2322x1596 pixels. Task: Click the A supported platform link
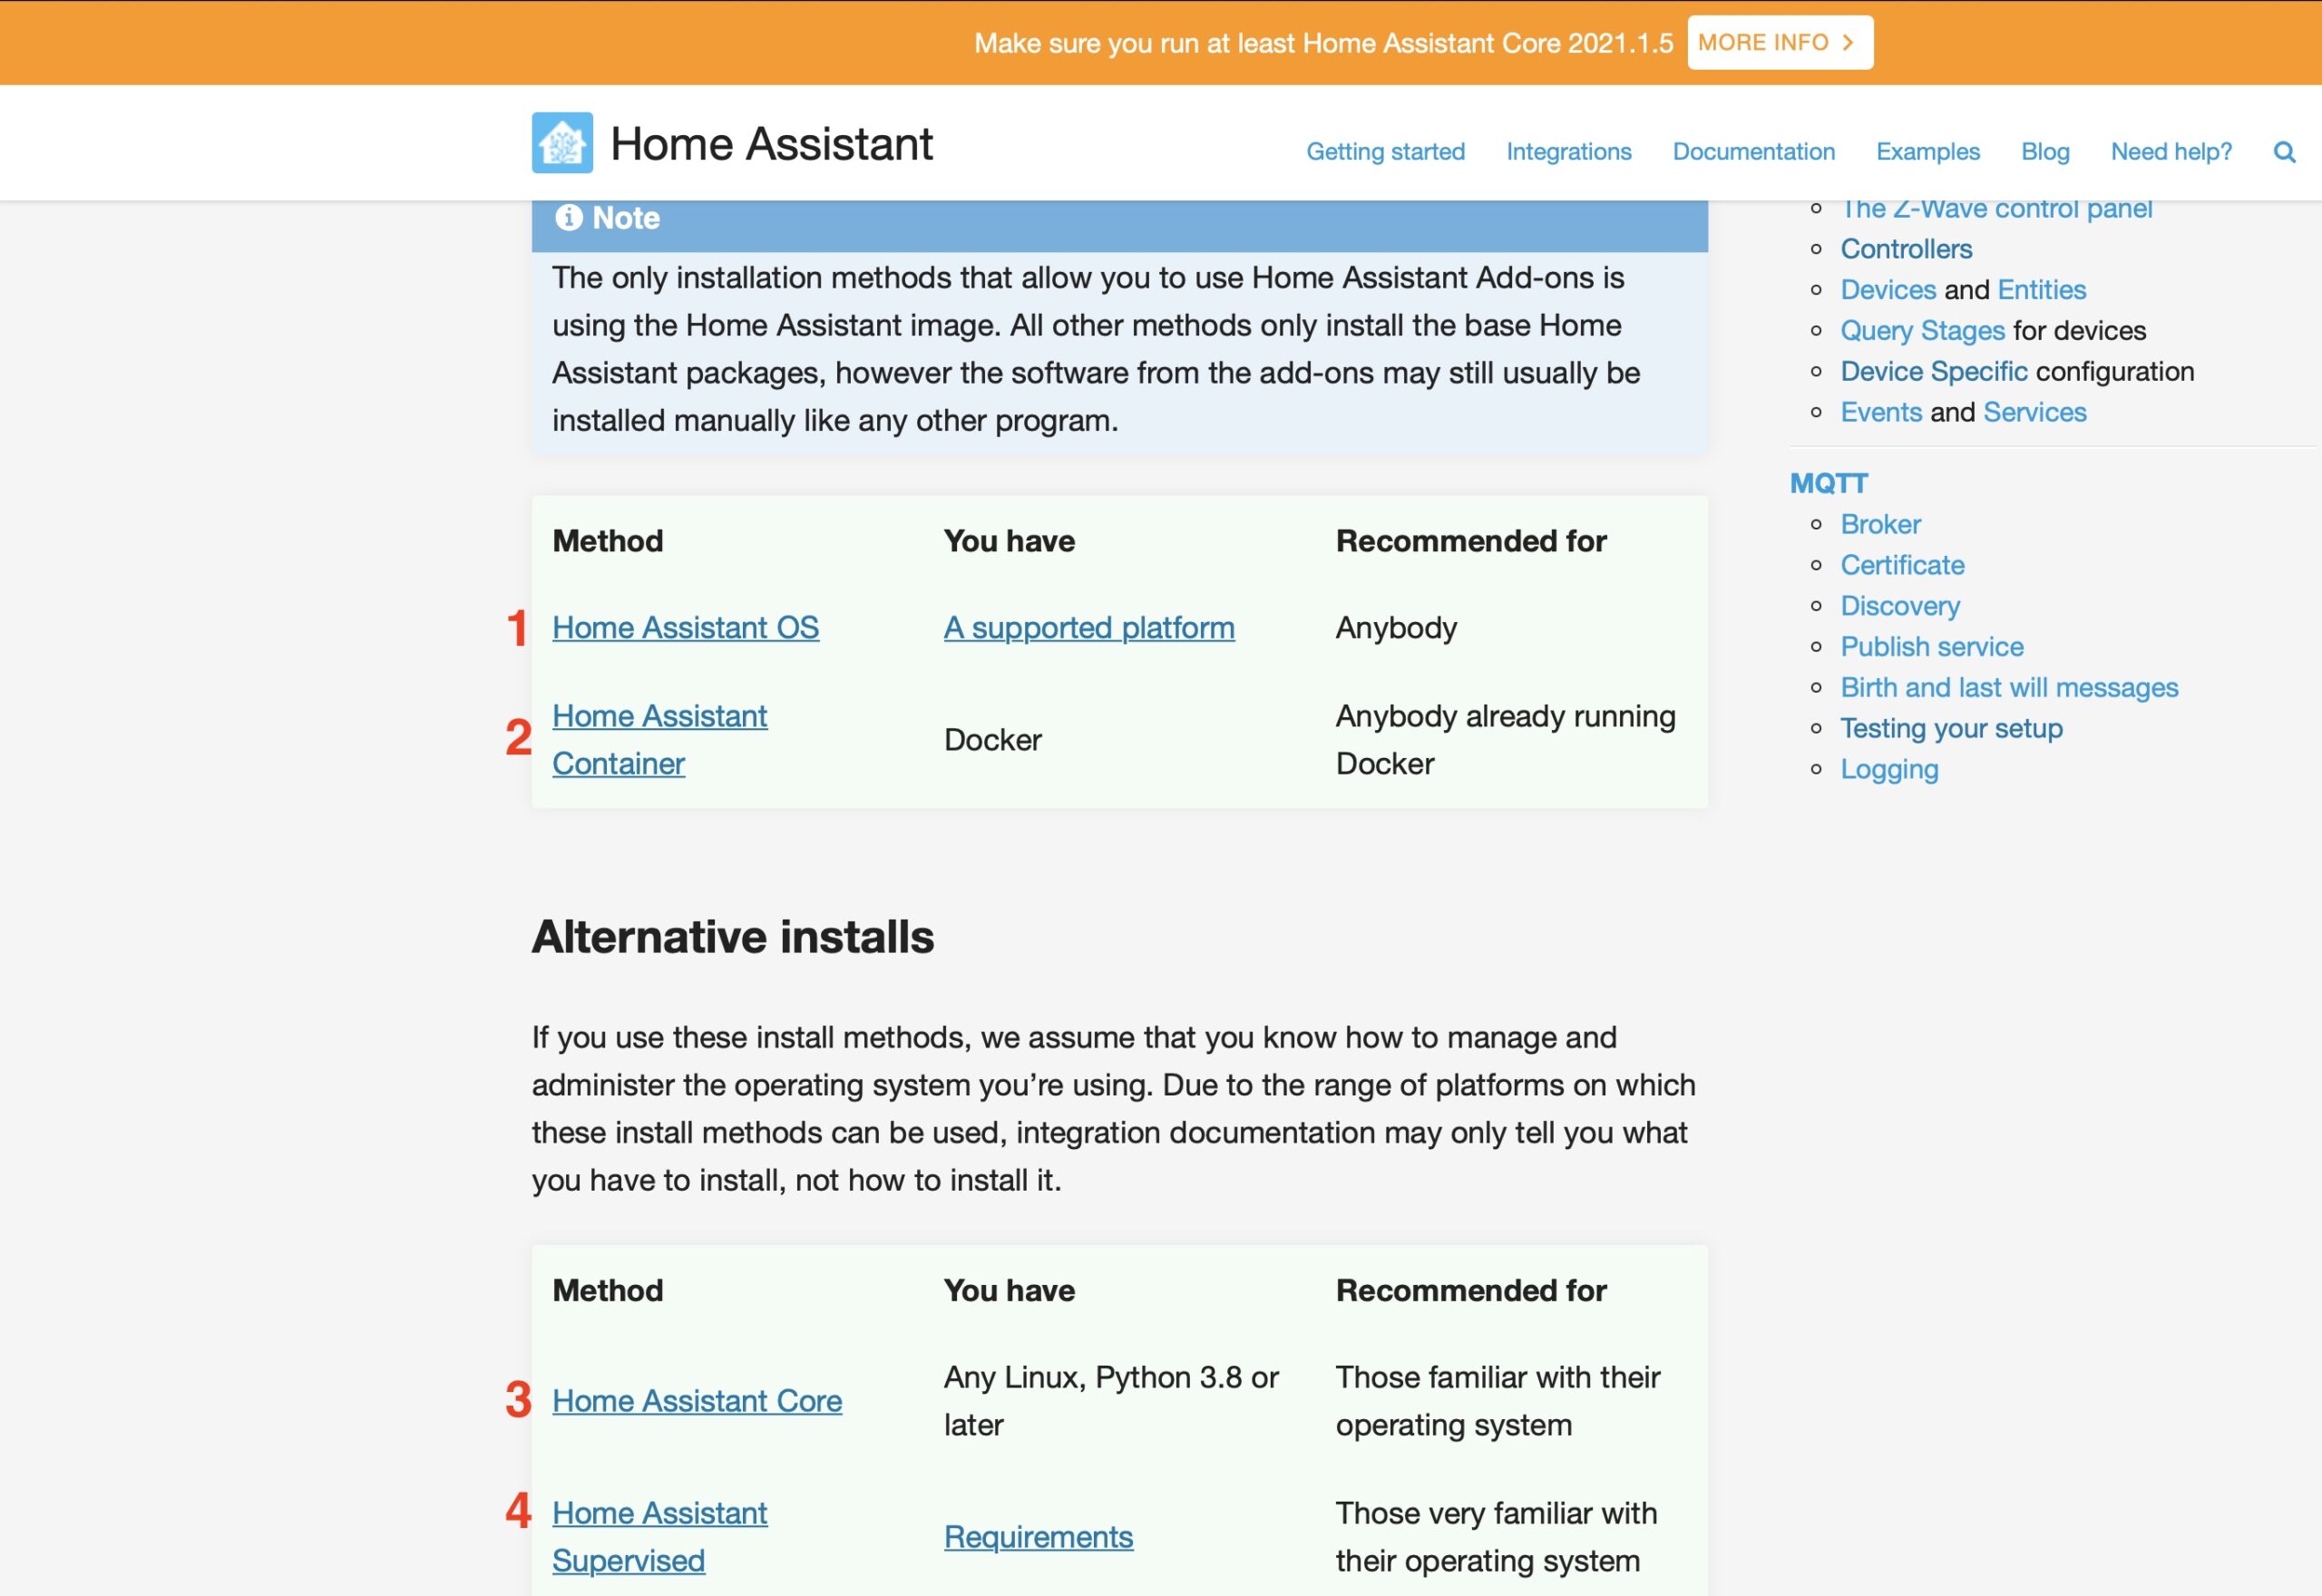coord(1088,628)
